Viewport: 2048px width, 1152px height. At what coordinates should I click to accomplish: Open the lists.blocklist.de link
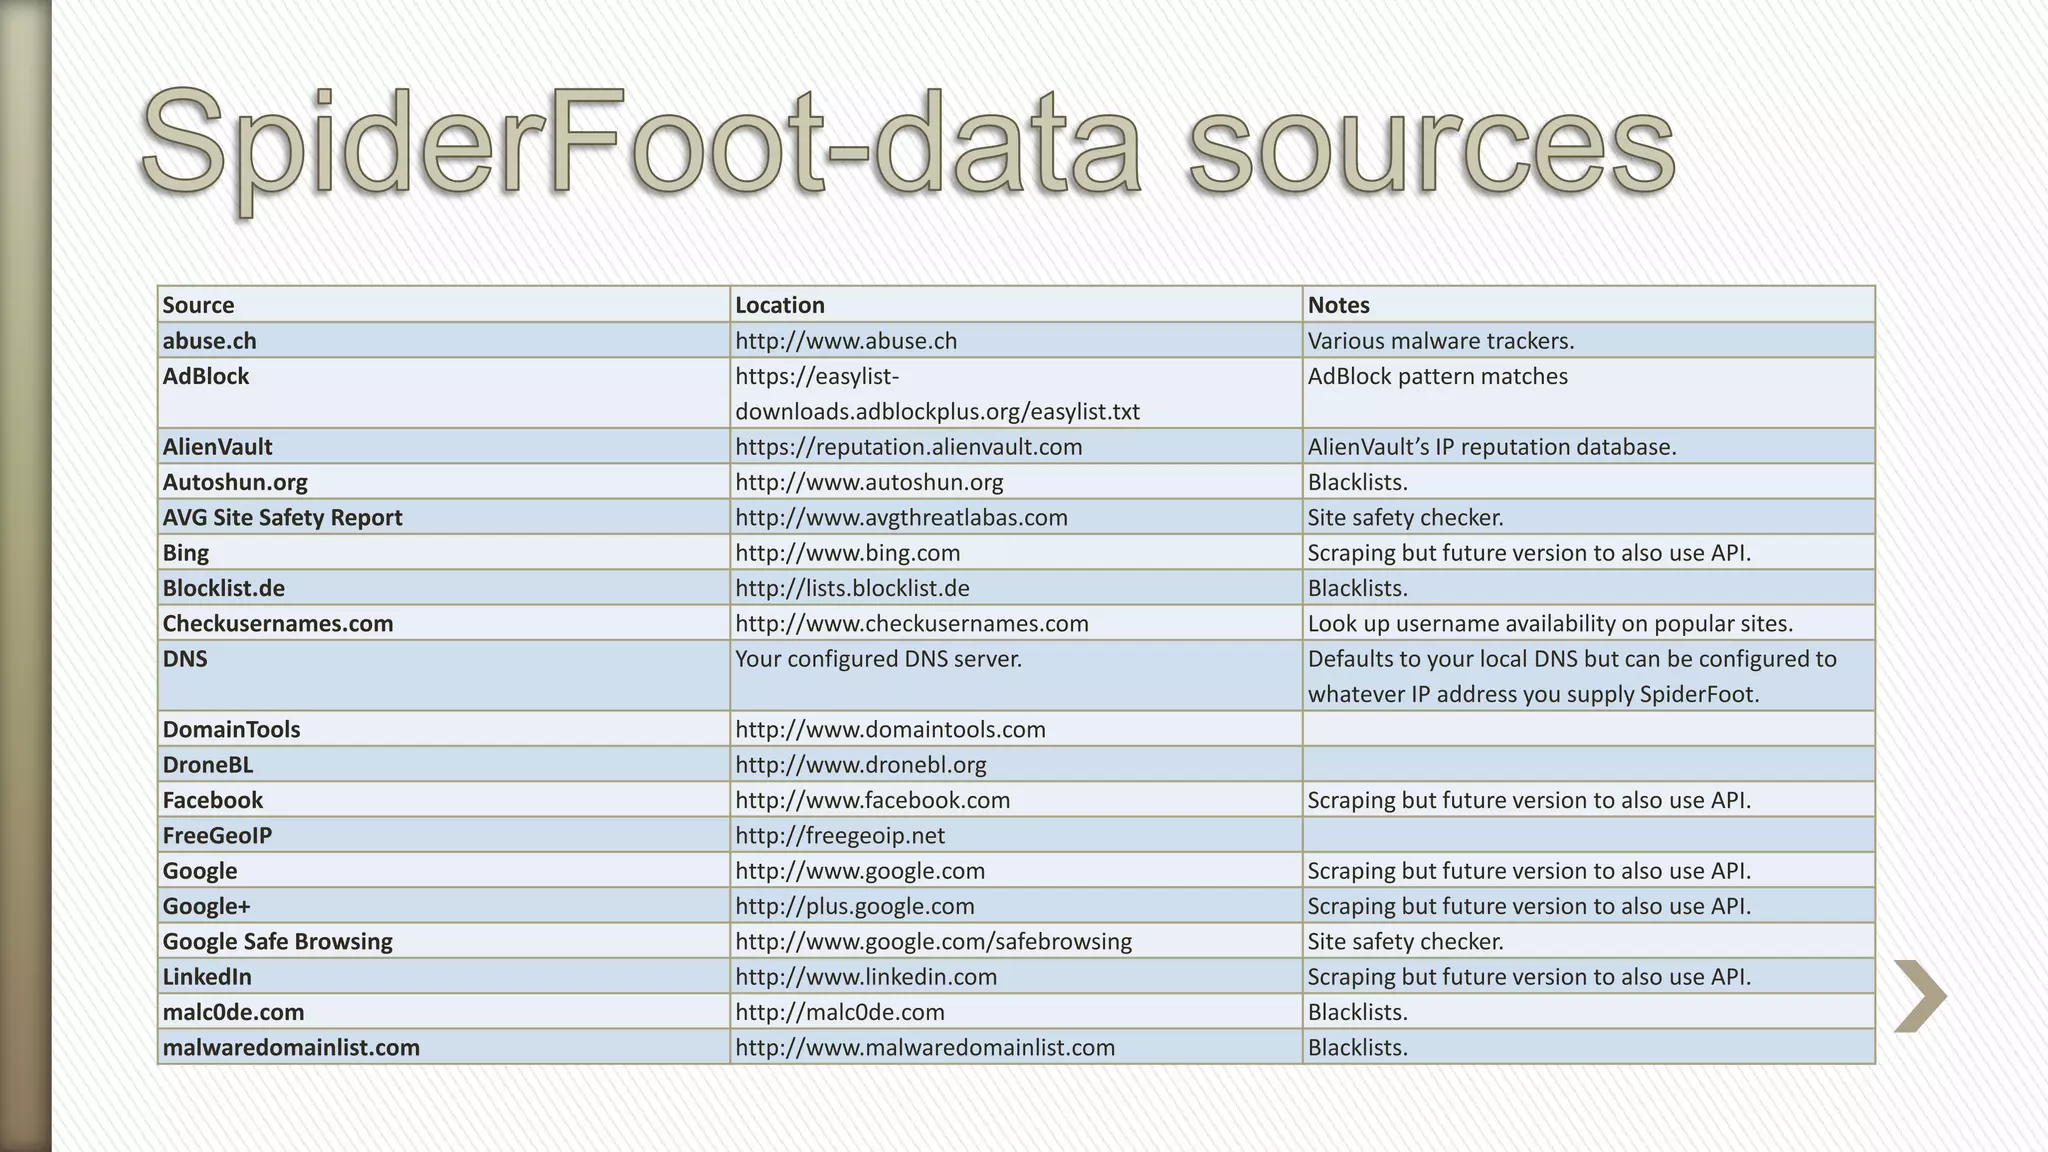pyautogui.click(x=852, y=588)
